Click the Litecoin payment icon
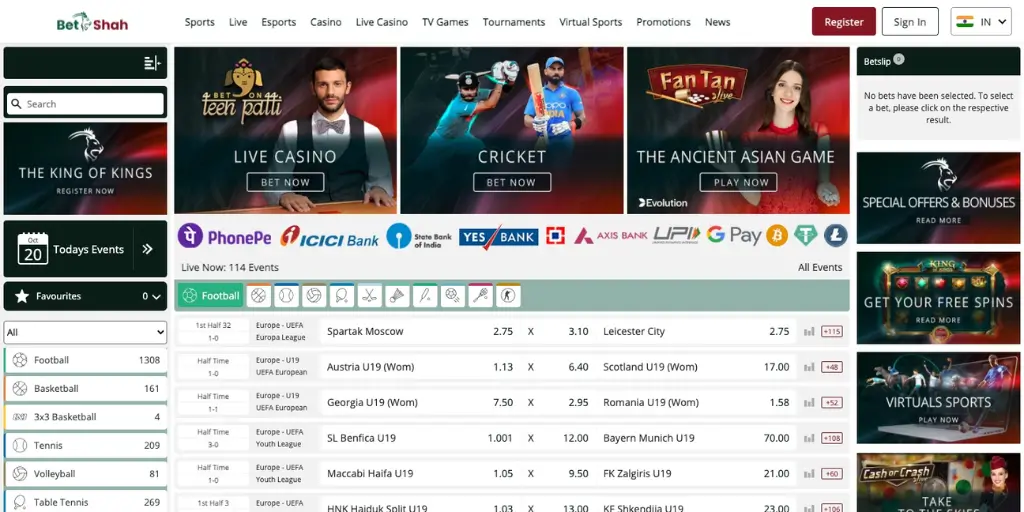1024x512 pixels. 835,235
